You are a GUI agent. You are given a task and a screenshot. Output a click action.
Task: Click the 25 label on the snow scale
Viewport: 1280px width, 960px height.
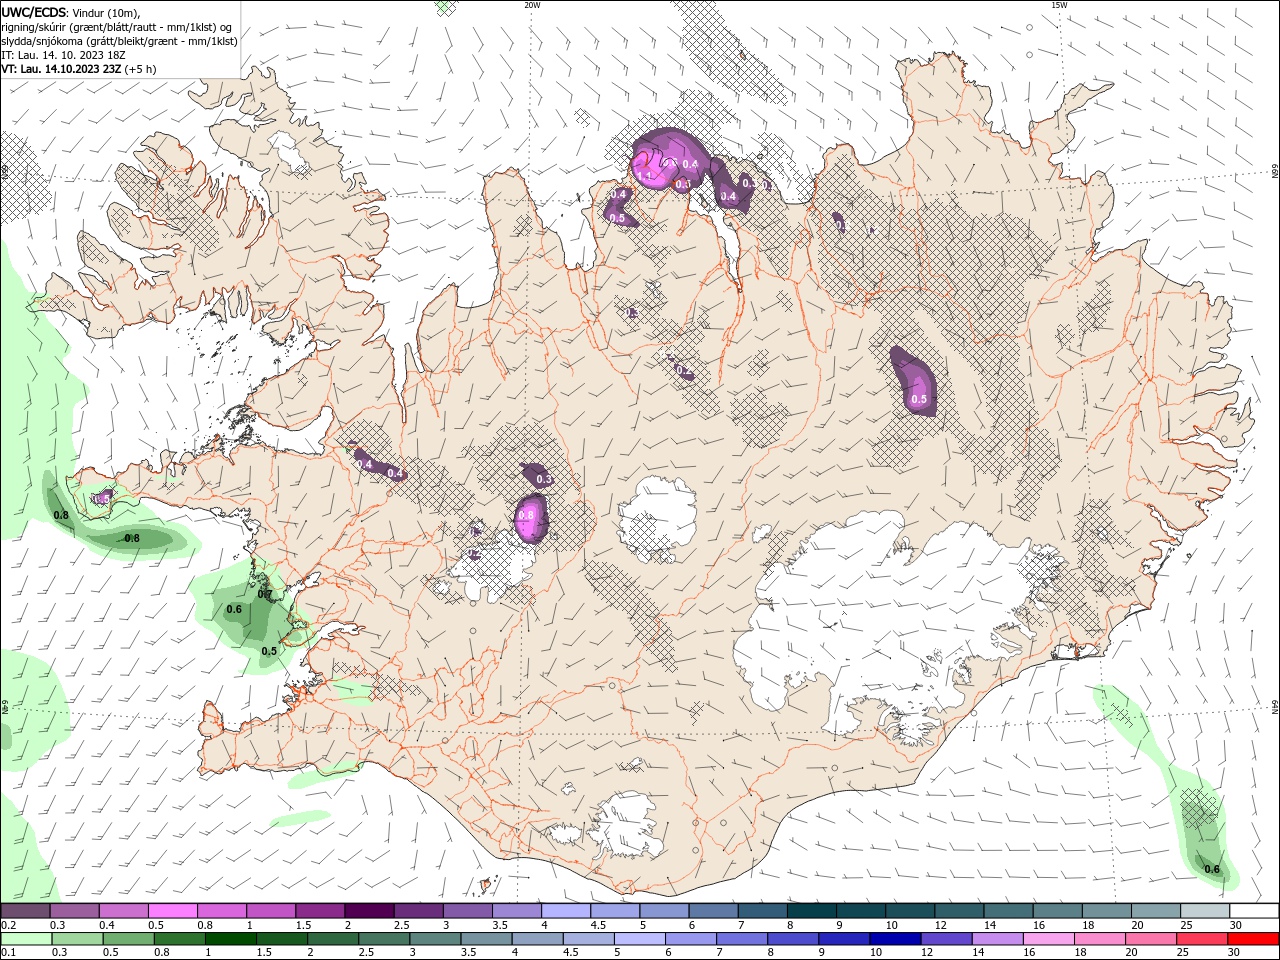pyautogui.click(x=1185, y=925)
